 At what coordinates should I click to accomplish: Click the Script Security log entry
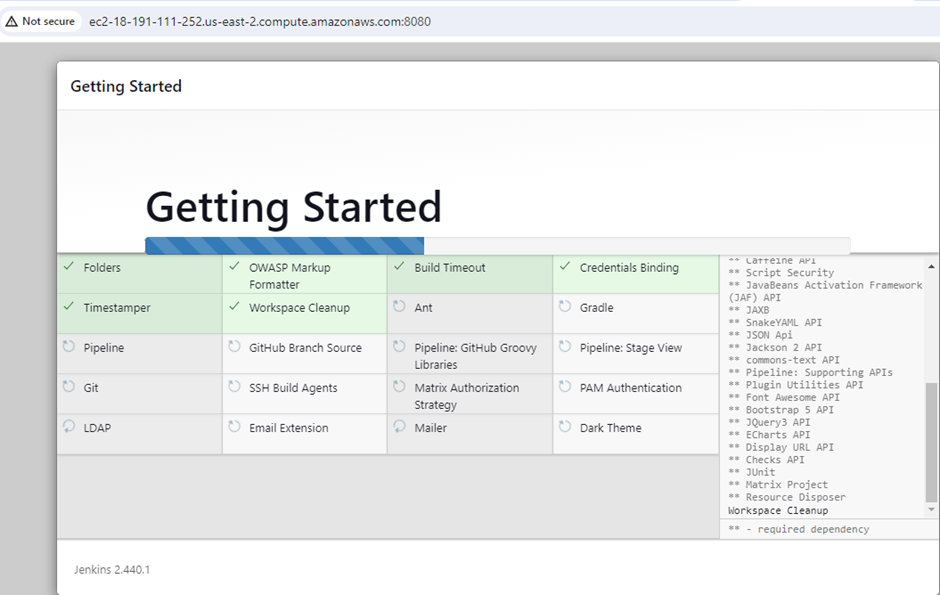tap(781, 273)
